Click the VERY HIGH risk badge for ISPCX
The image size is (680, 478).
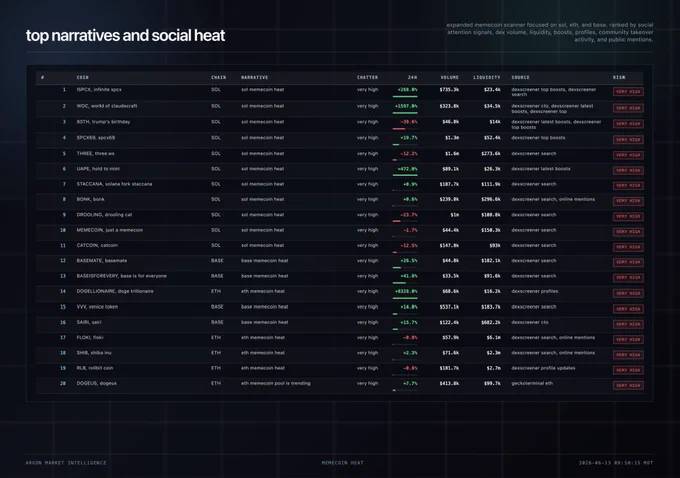click(628, 92)
